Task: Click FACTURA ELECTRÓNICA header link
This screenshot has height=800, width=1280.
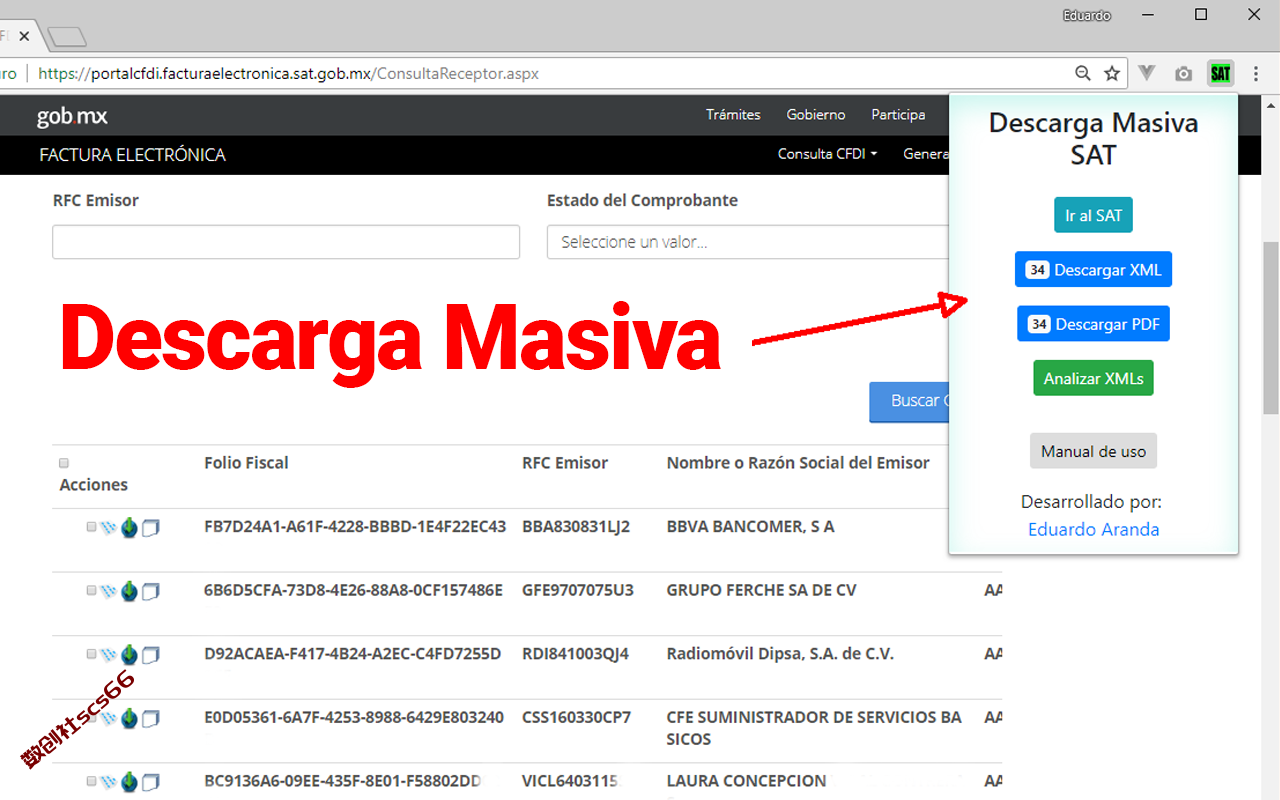Action: [x=132, y=155]
